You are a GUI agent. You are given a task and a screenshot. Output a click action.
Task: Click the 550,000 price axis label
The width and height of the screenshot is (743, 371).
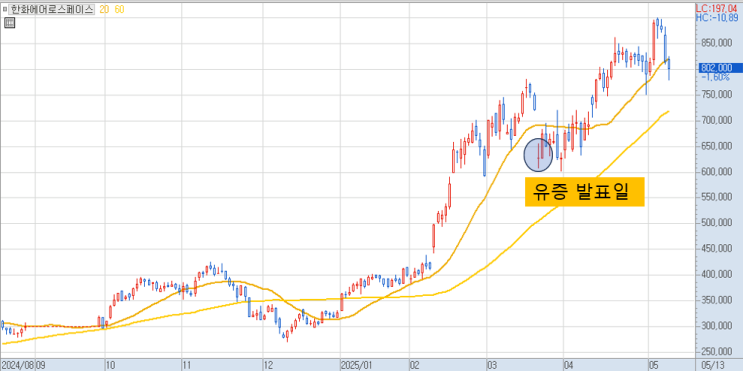coord(716,197)
